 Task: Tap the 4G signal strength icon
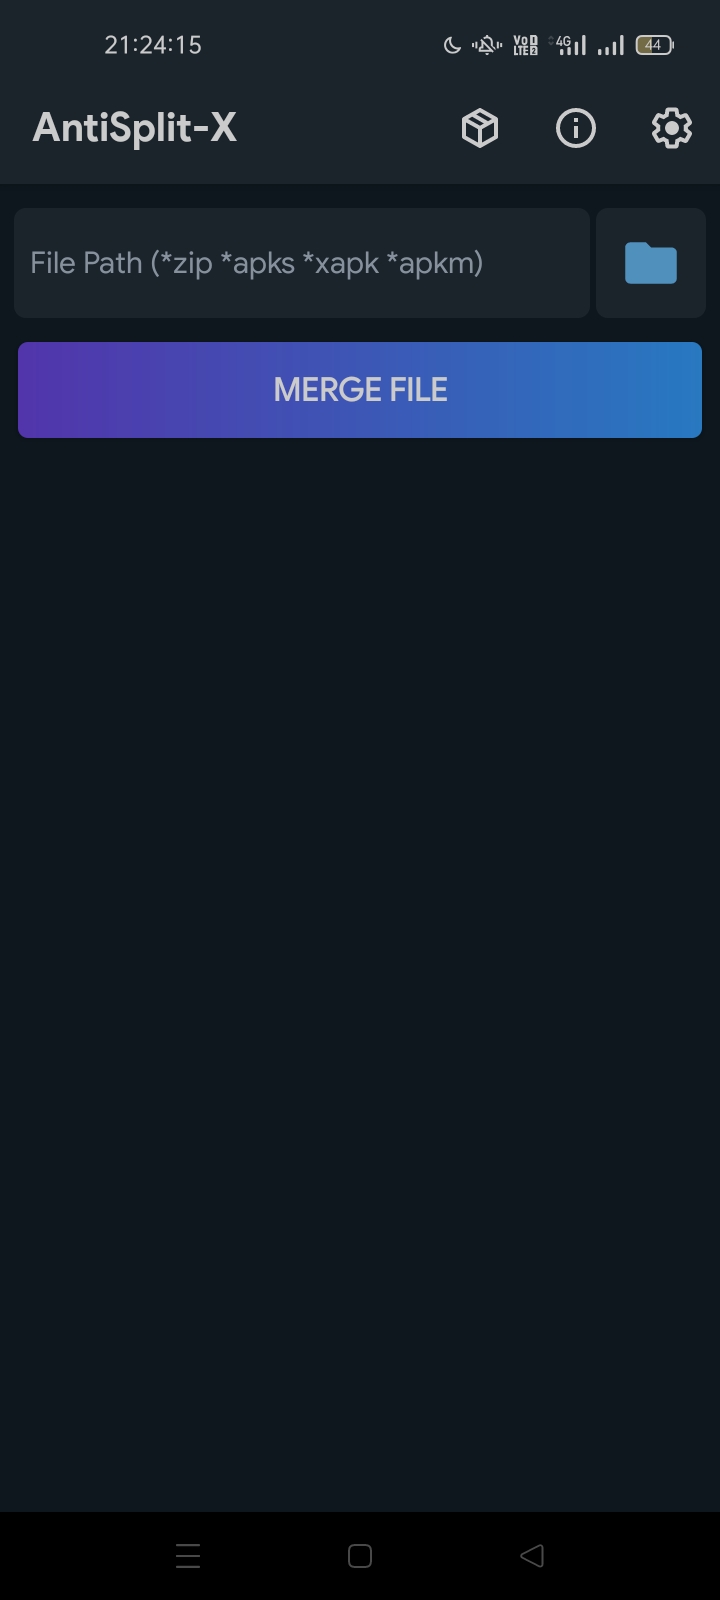click(568, 45)
